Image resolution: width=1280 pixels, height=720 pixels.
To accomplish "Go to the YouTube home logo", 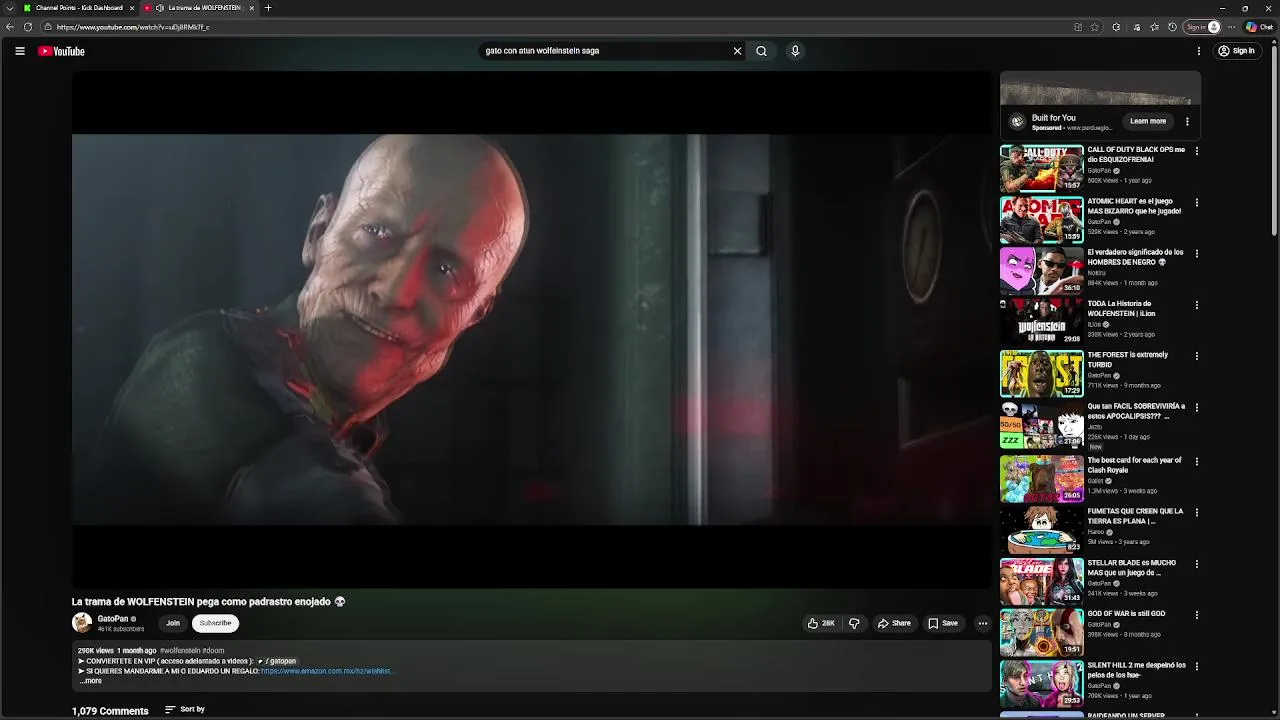I will tap(61, 51).
